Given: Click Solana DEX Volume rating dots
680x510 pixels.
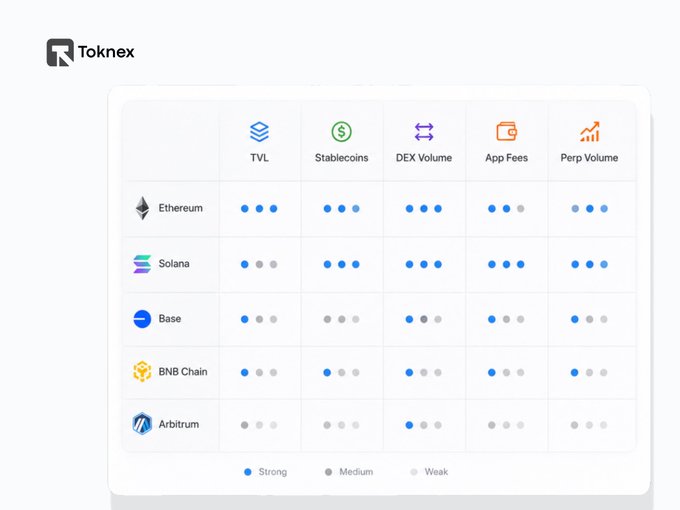Looking at the screenshot, I should (424, 264).
